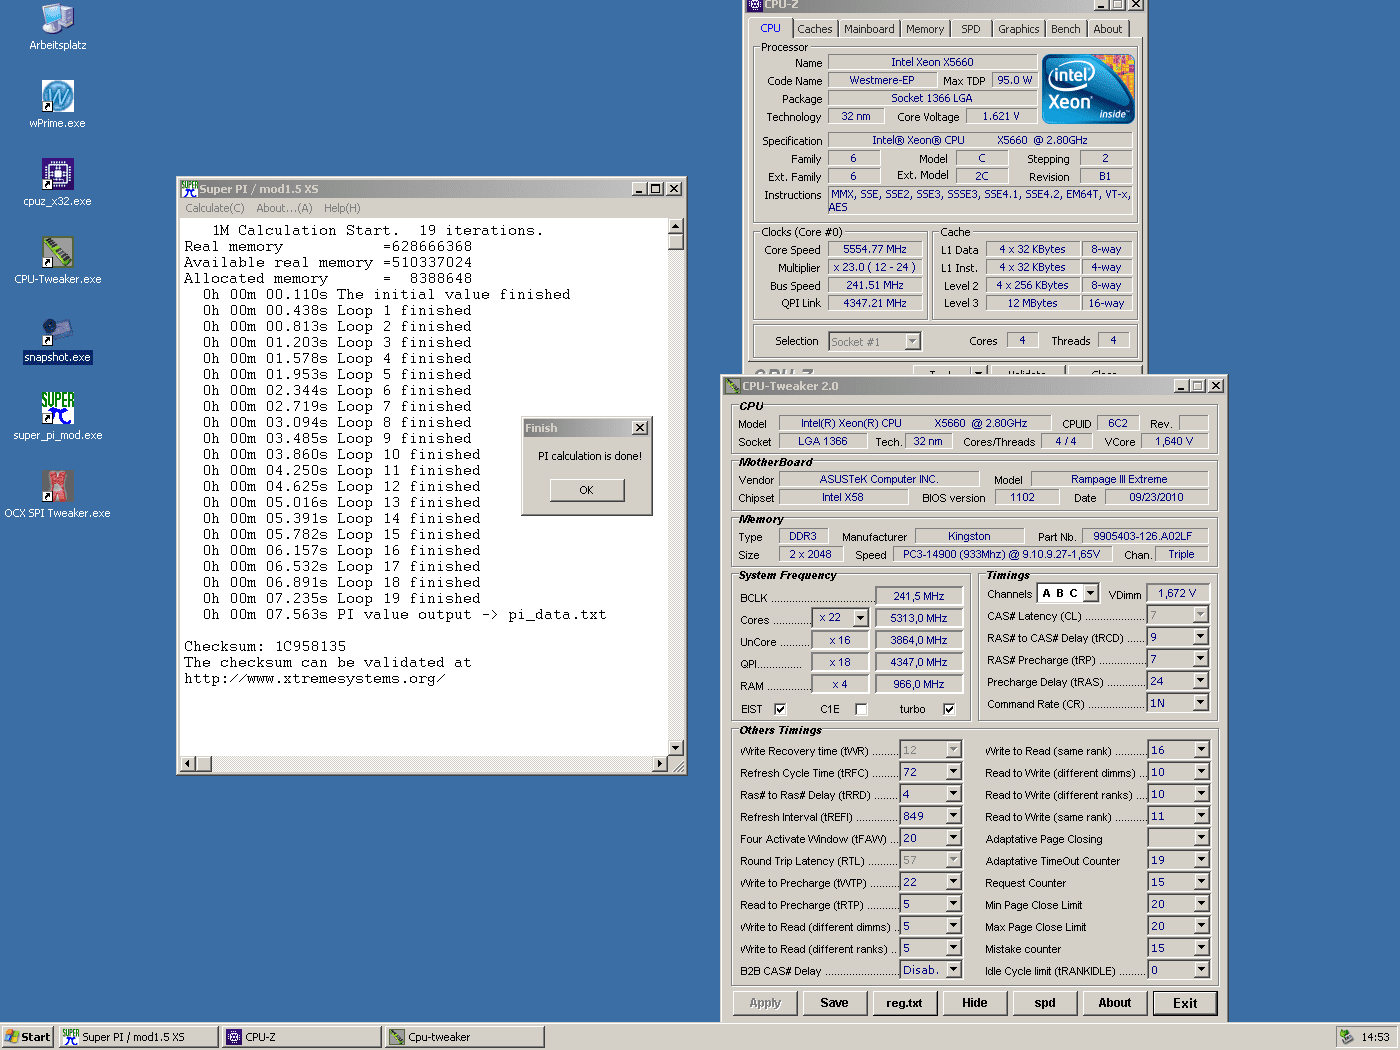
Task: Select the wPrime.exe desktop shortcut
Action: (57, 104)
